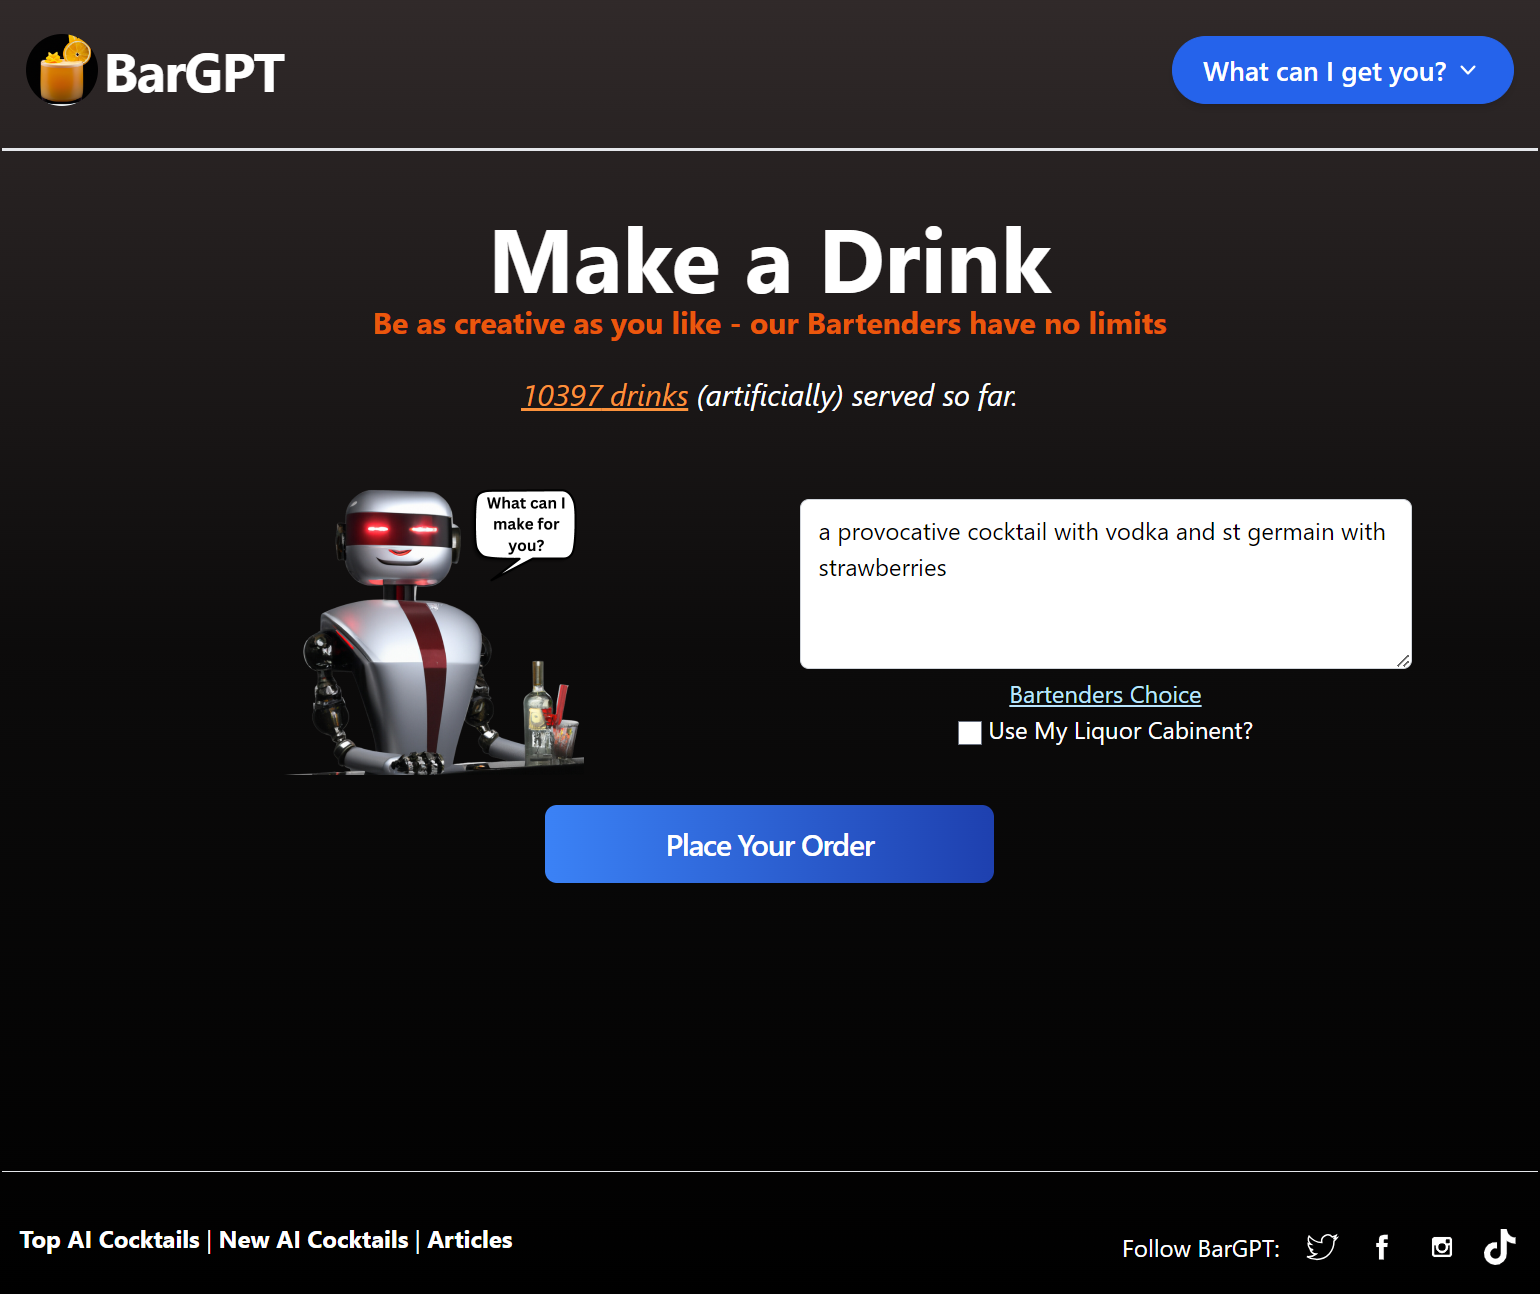Screen dimensions: 1540x1294
Task: Click the Place Your Order button
Action: [769, 844]
